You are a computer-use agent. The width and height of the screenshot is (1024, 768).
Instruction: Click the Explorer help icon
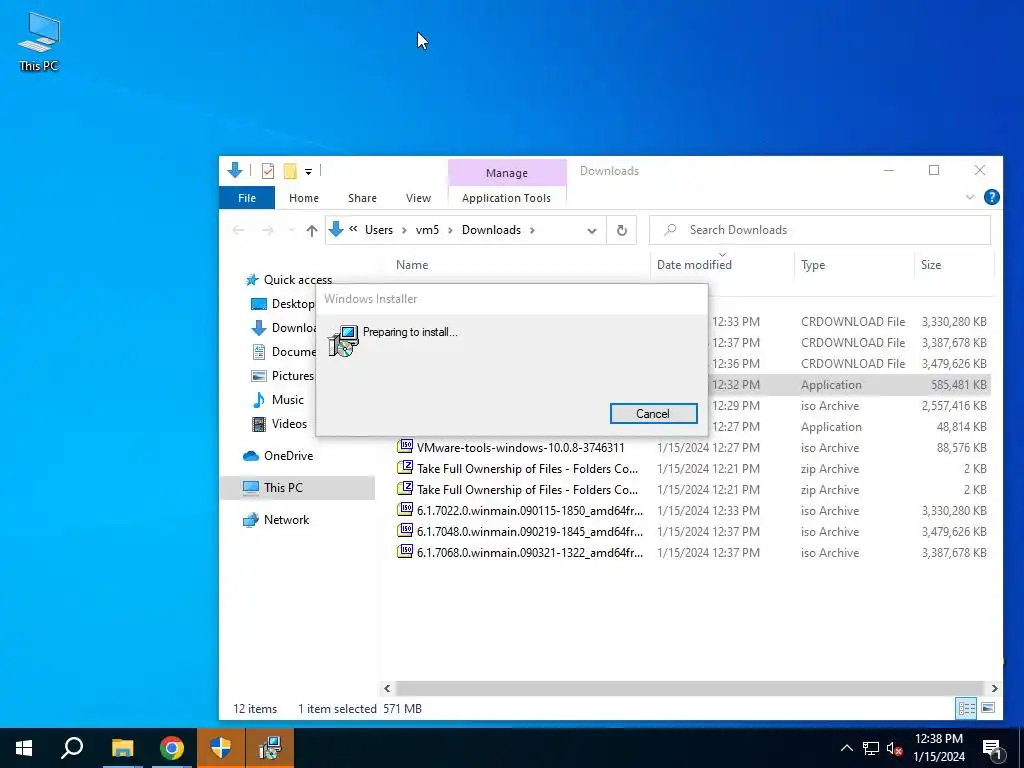coord(991,197)
